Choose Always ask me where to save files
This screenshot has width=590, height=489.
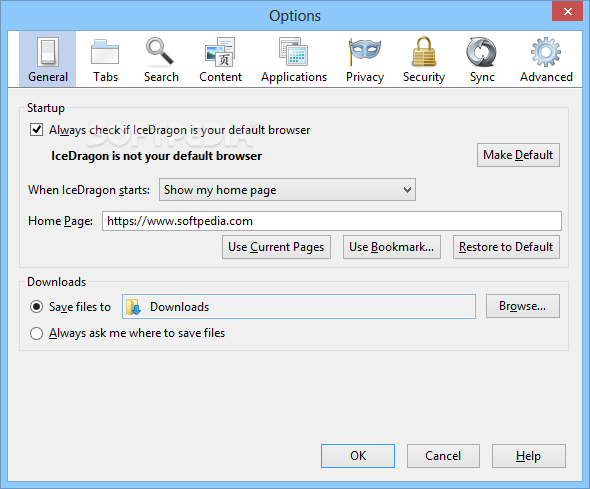[x=36, y=333]
